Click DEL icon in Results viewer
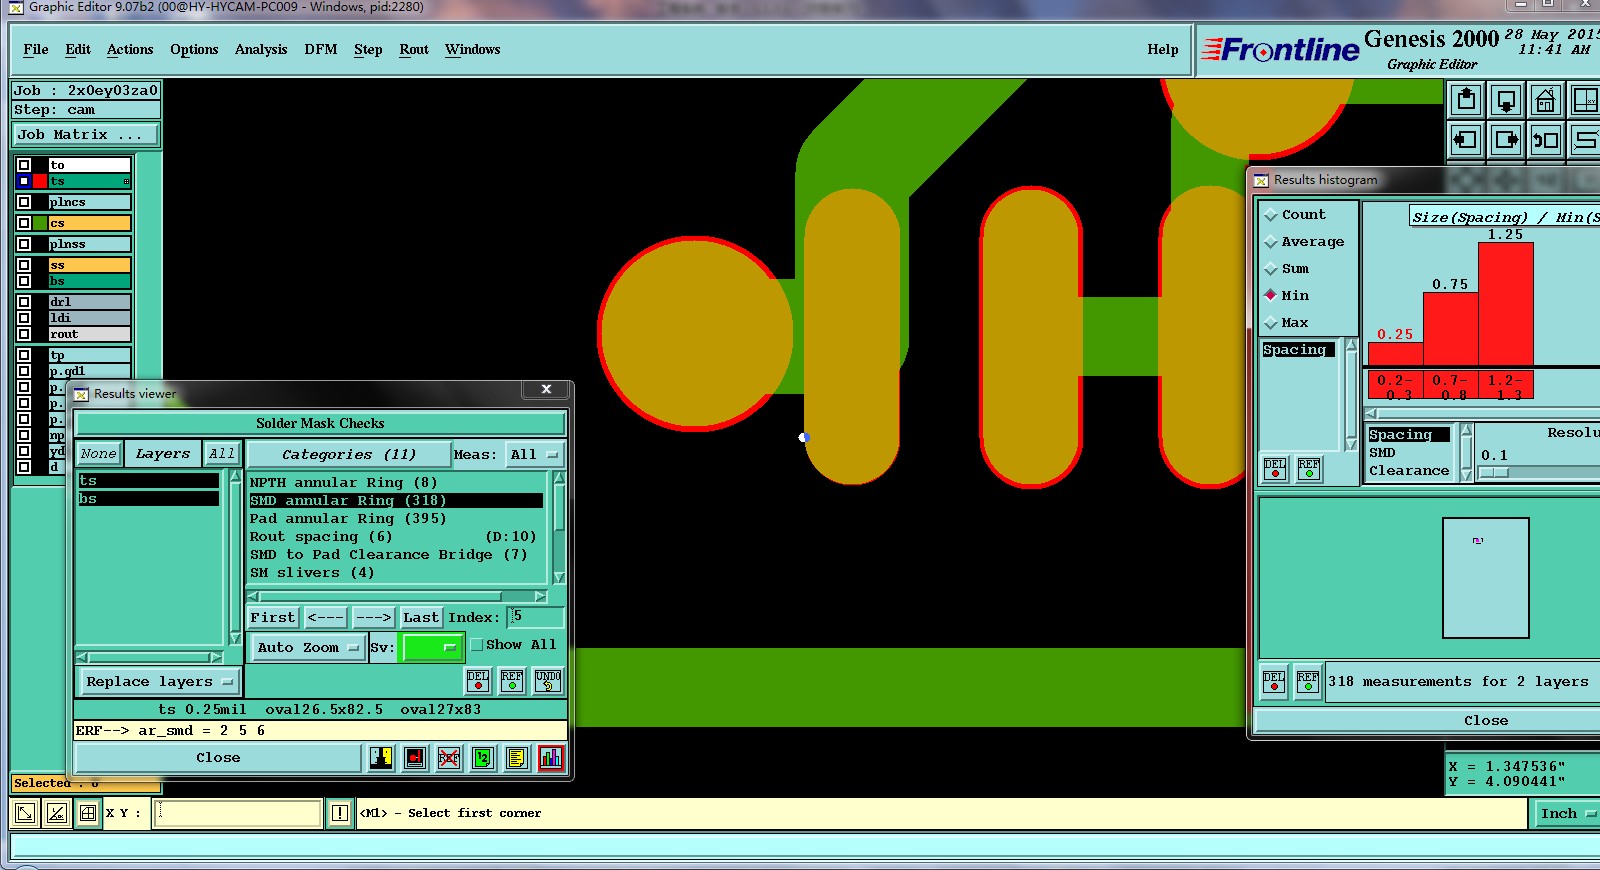 [x=478, y=681]
